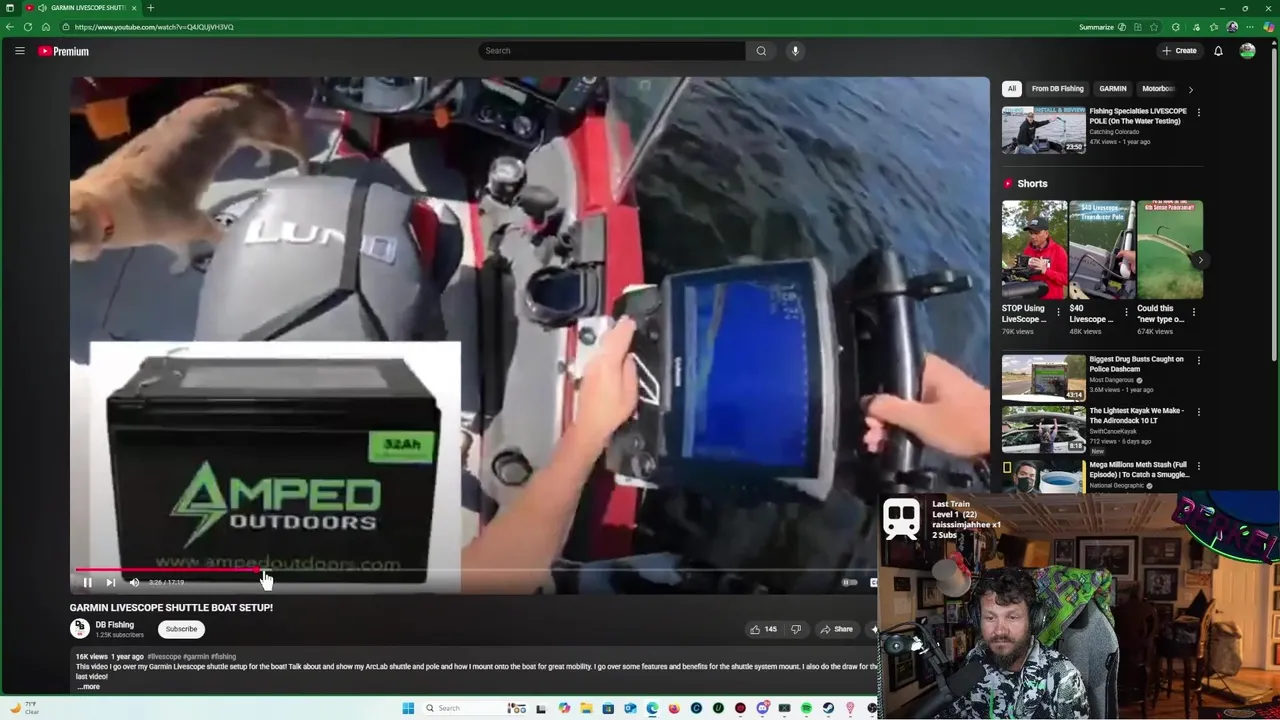The width and height of the screenshot is (1280, 720).
Task: Open DB Fishing channel name link
Action: tap(114, 625)
